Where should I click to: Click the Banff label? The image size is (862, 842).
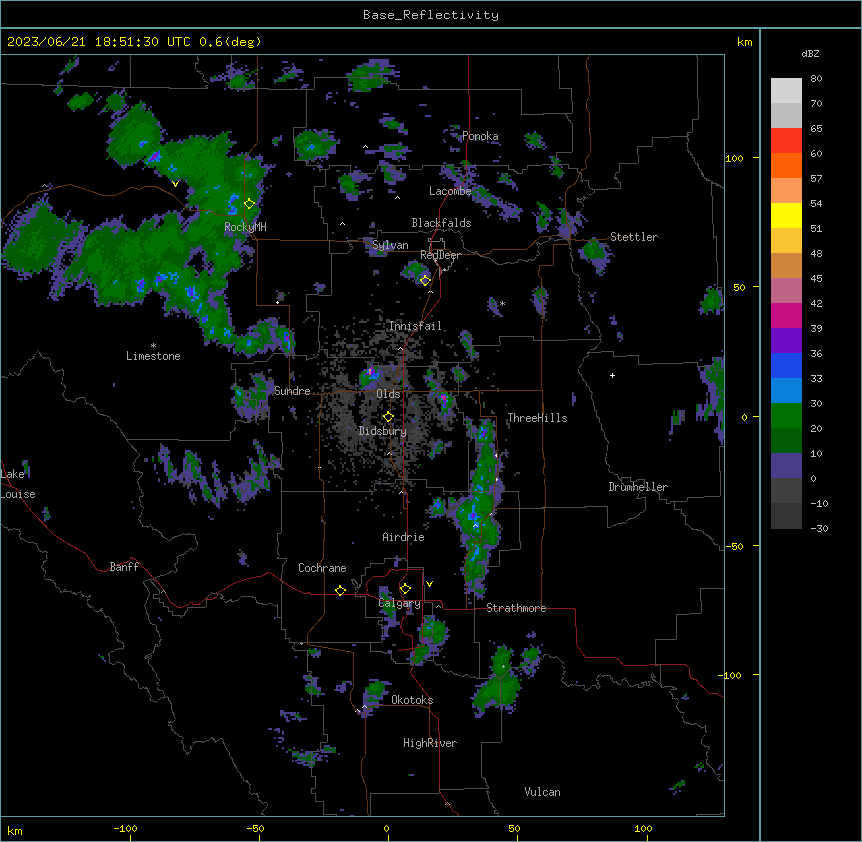click(x=124, y=567)
